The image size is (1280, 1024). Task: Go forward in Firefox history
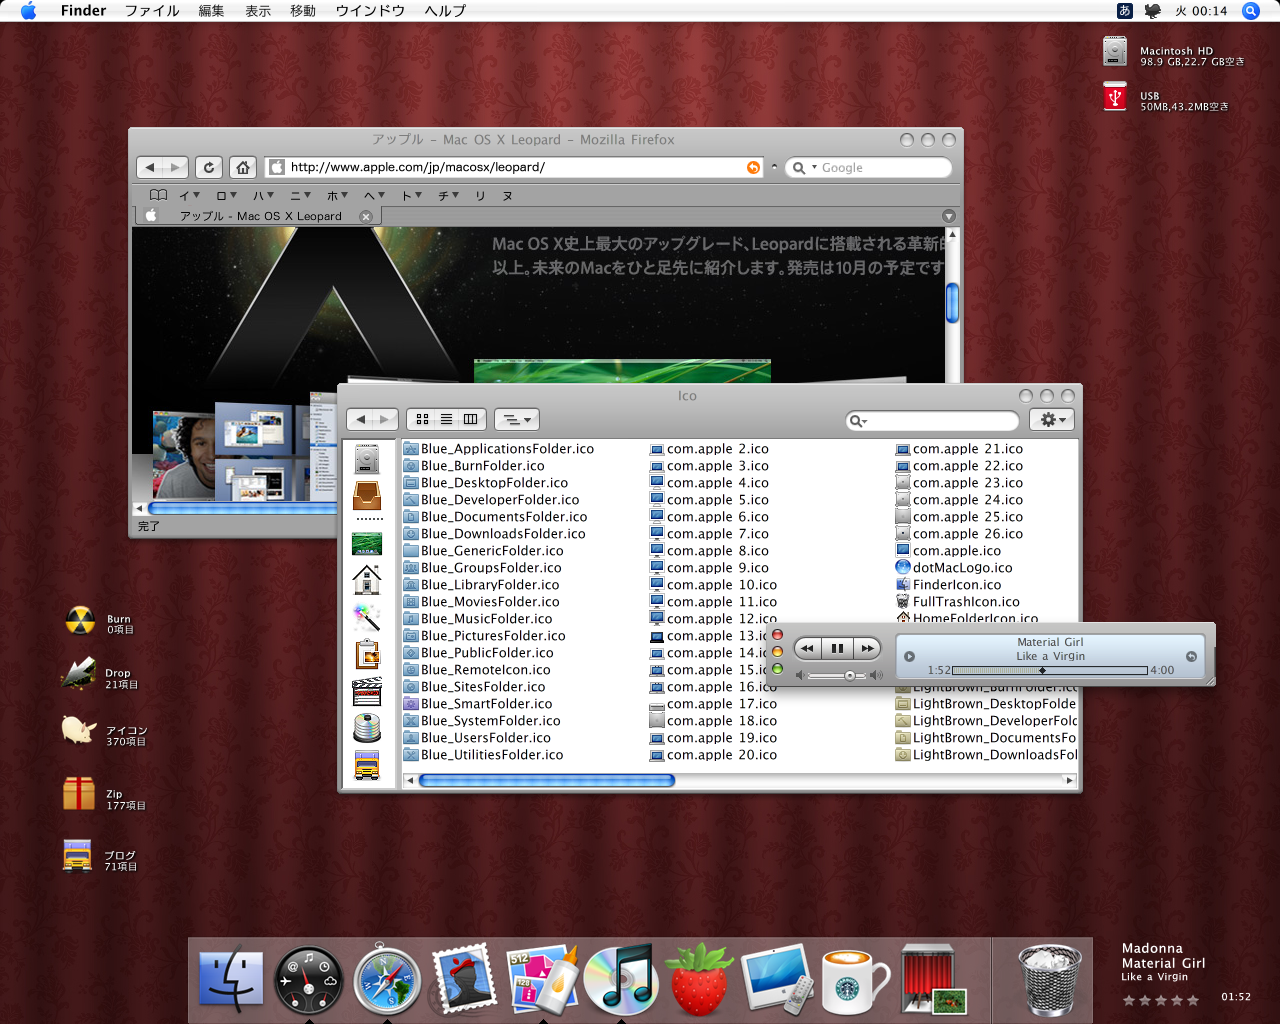coord(176,167)
